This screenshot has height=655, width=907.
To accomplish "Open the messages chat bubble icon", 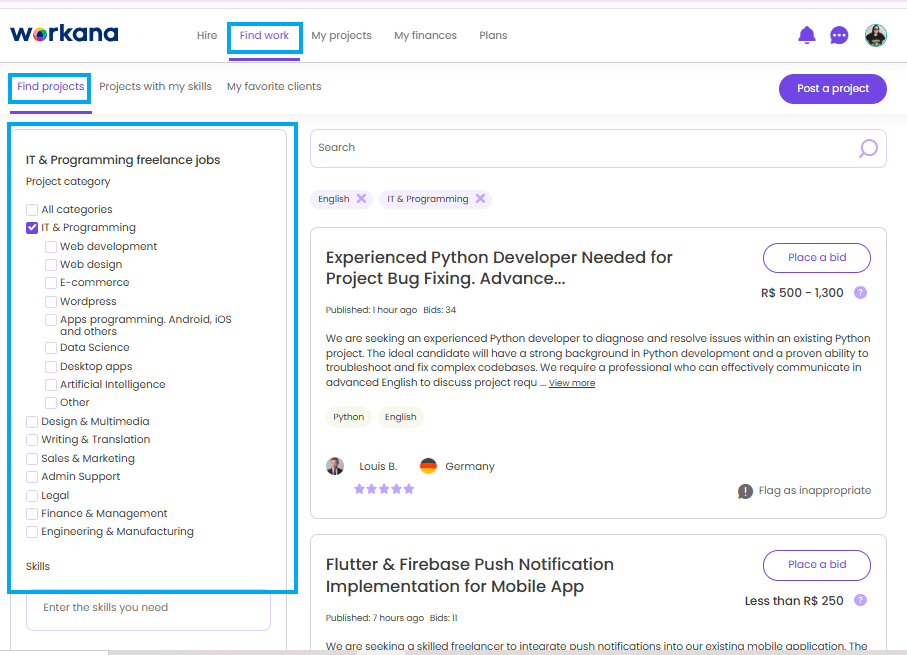I will coord(839,36).
